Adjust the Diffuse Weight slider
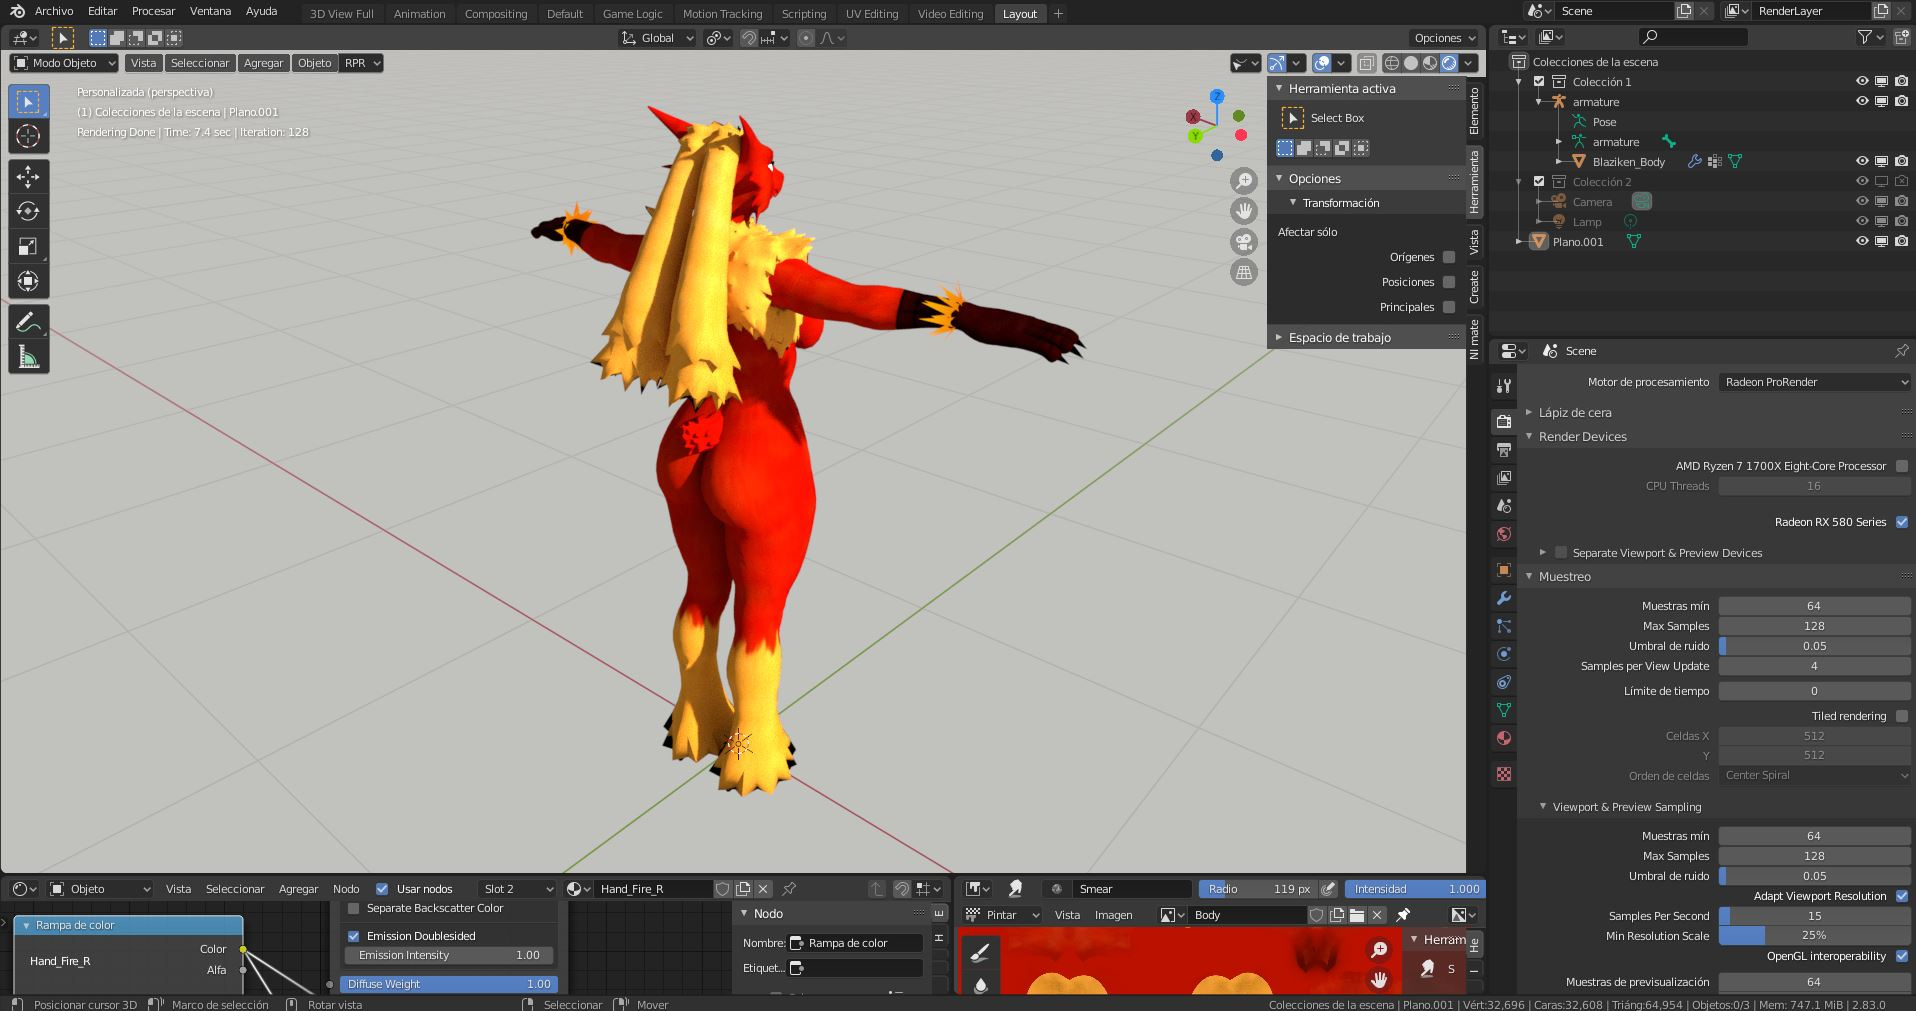 pos(449,984)
